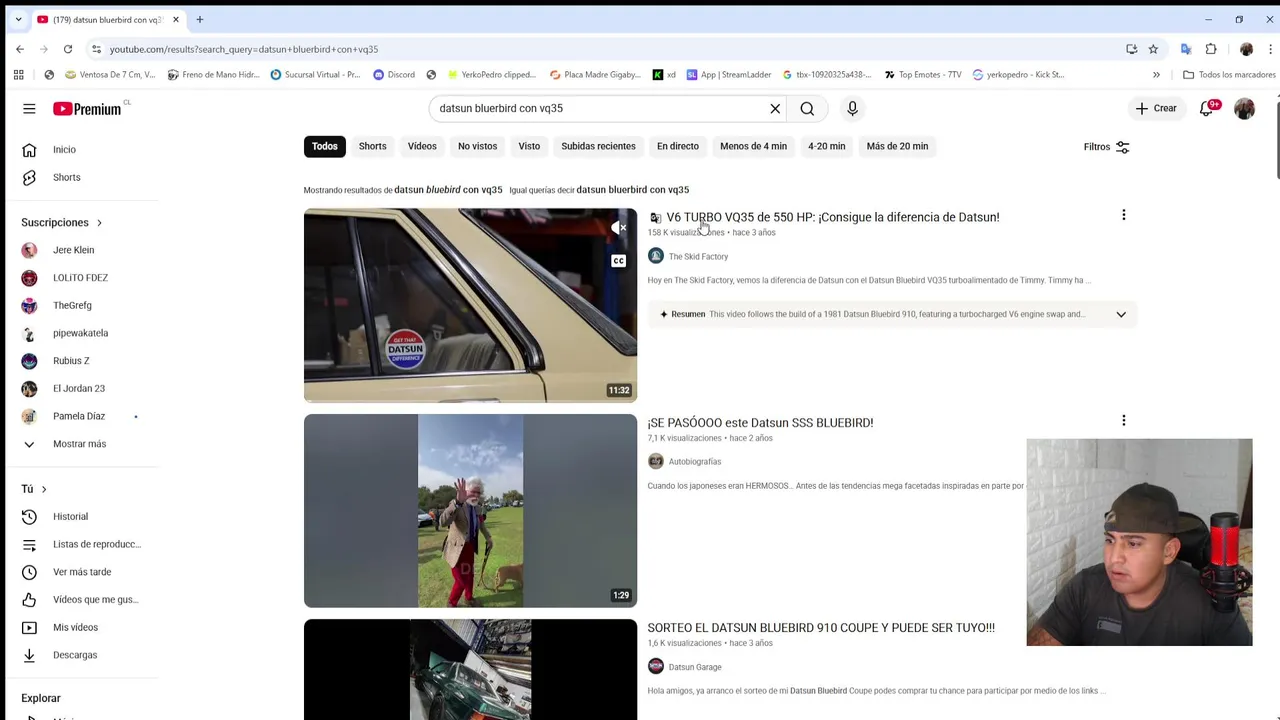Screen dimensions: 1280x720
Task: Open a new browser tab
Action: coord(199,19)
